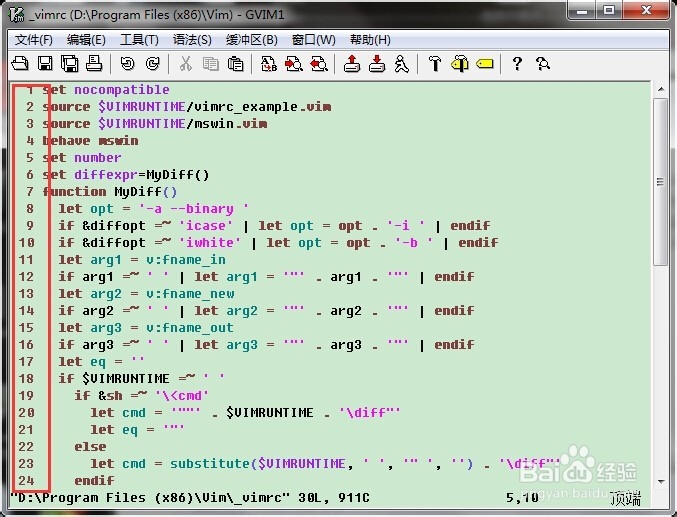The width and height of the screenshot is (677, 517).
Task: Click cursor position '5,10' in status line
Action: [522, 498]
